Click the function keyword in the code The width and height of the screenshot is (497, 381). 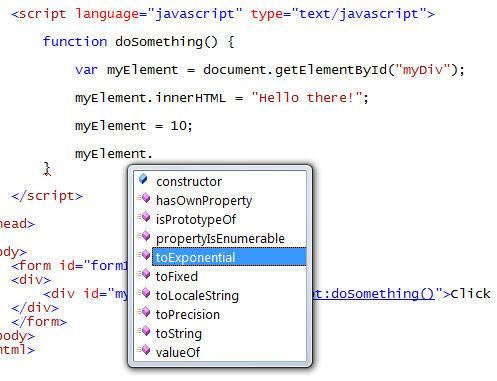(75, 42)
